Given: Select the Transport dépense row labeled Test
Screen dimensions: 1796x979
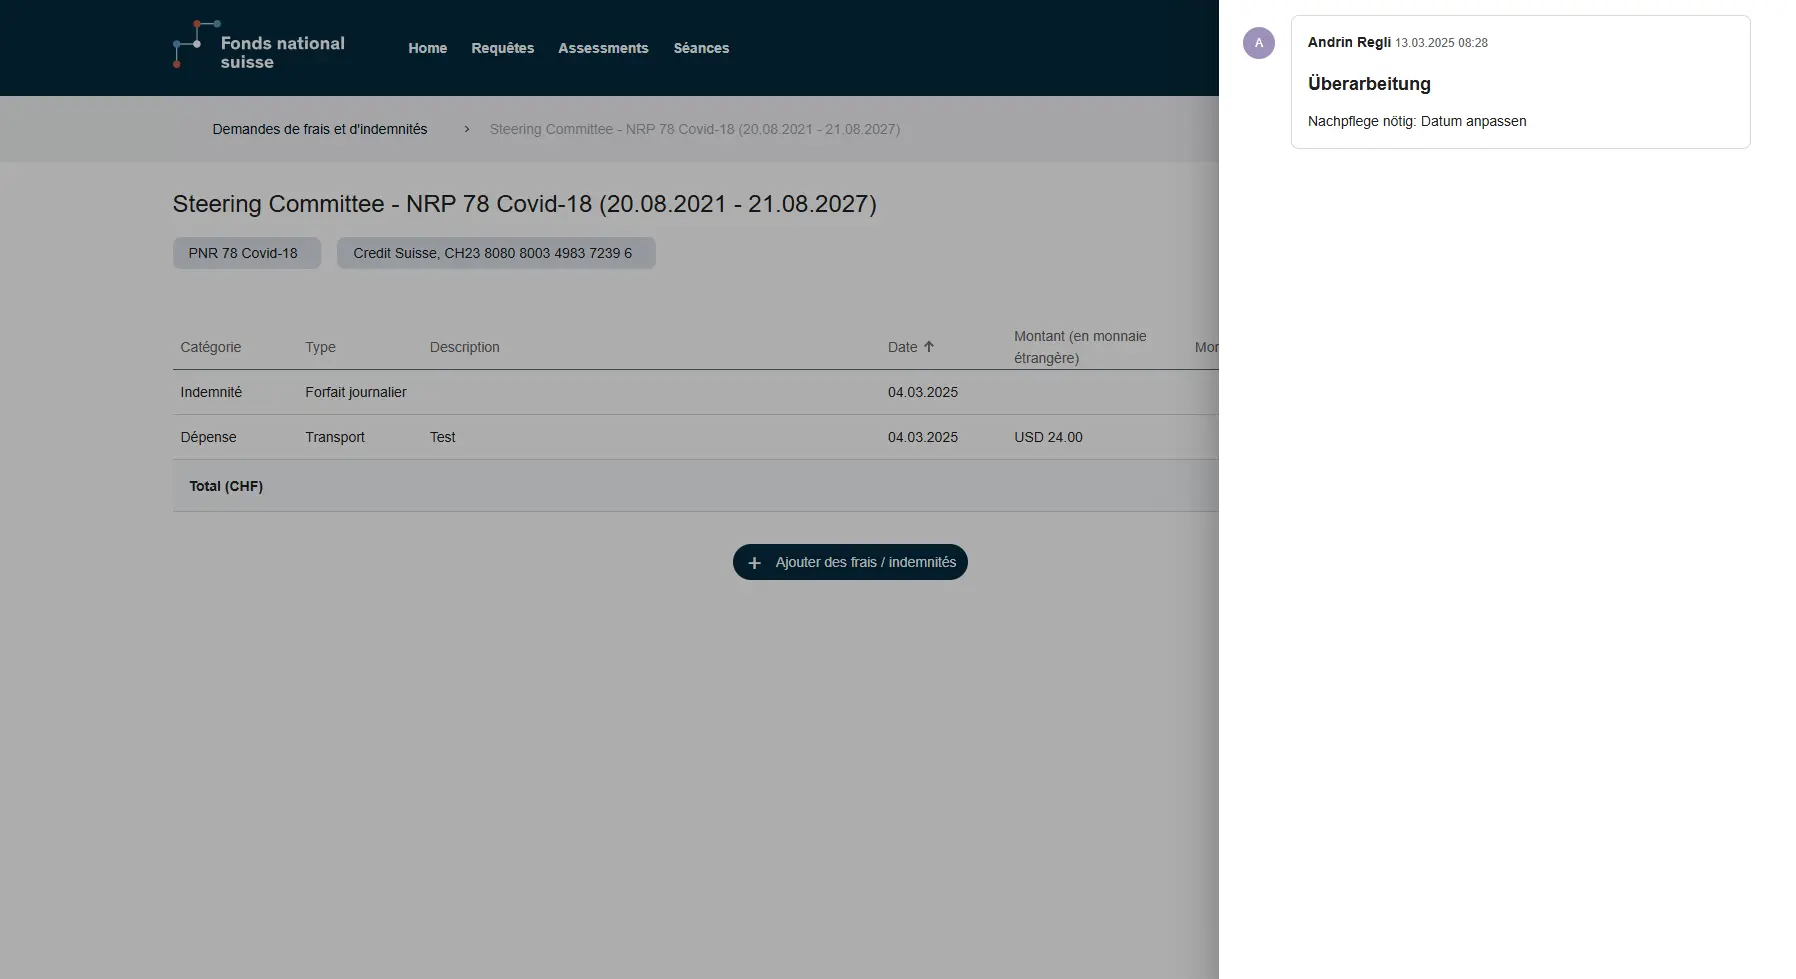Looking at the screenshot, I should click(x=442, y=437).
